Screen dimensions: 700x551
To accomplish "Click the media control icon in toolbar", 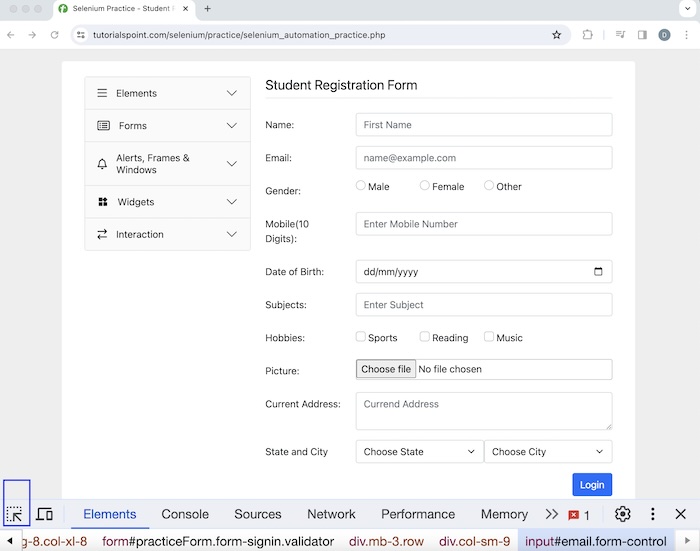I will click(x=620, y=35).
